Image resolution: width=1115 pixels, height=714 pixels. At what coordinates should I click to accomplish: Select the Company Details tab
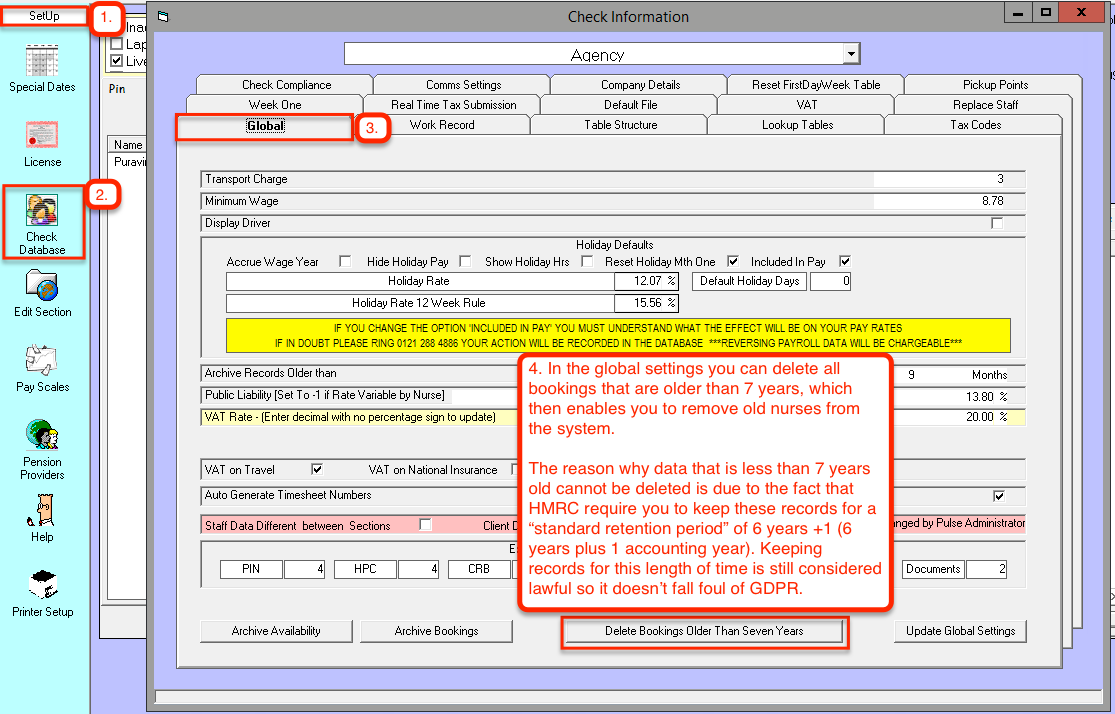point(640,85)
